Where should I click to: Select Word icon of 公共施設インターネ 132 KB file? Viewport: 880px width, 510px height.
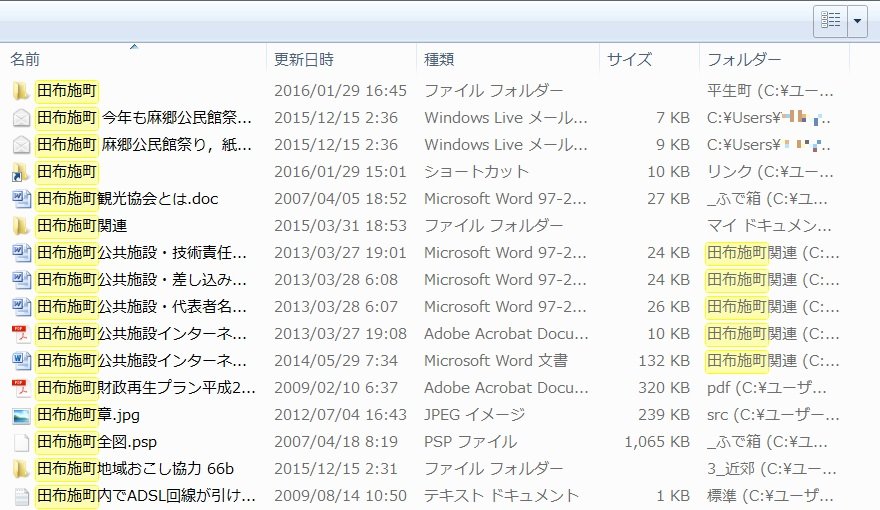(x=21, y=360)
